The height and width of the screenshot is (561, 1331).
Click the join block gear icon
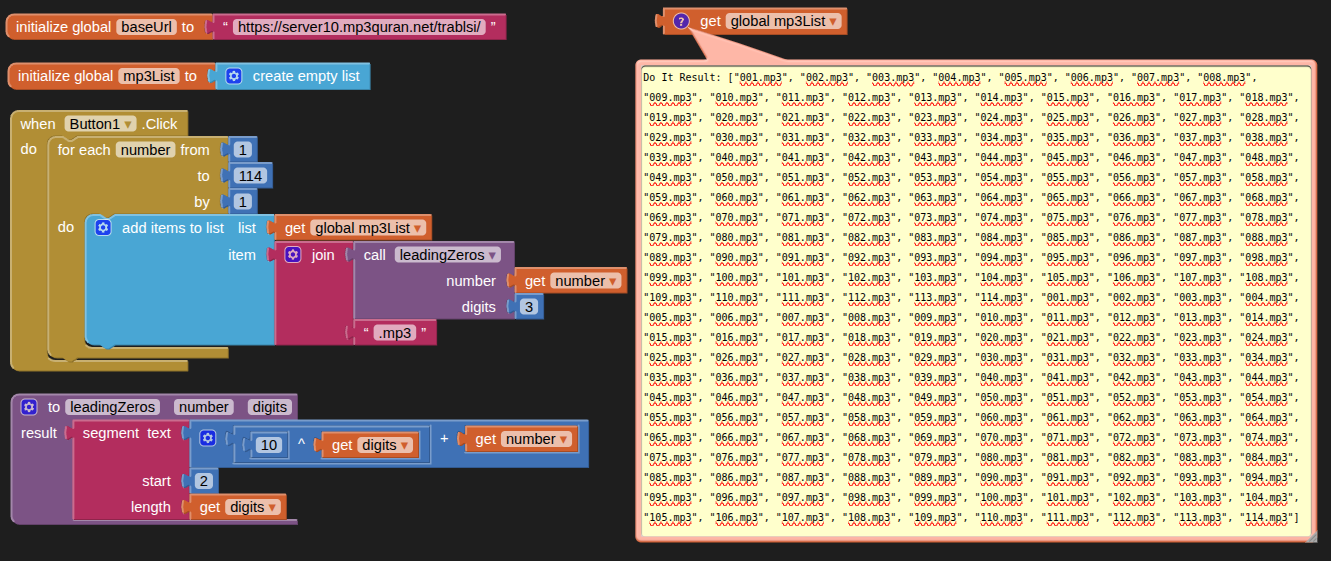click(x=293, y=255)
